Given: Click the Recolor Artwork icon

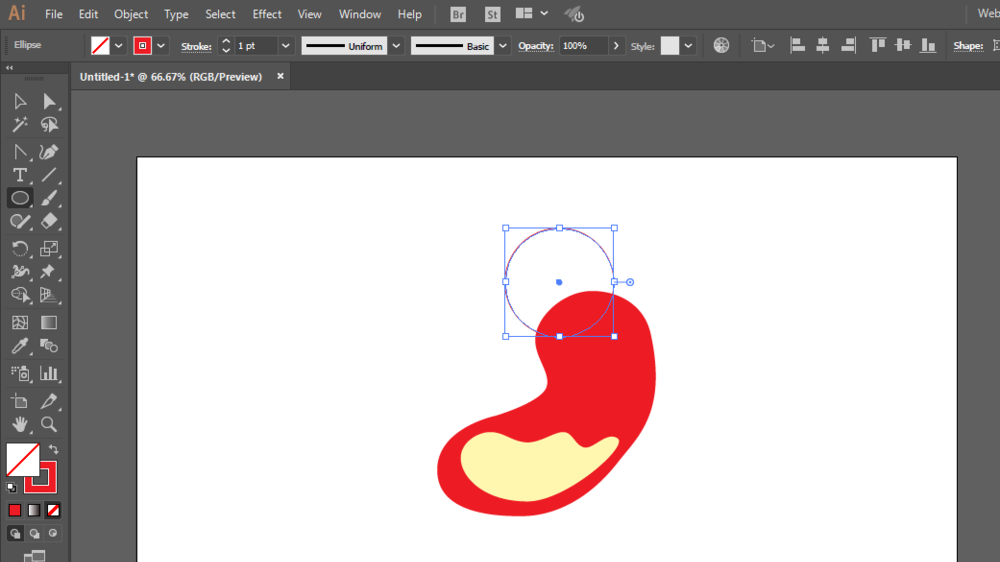Looking at the screenshot, I should click(x=721, y=45).
